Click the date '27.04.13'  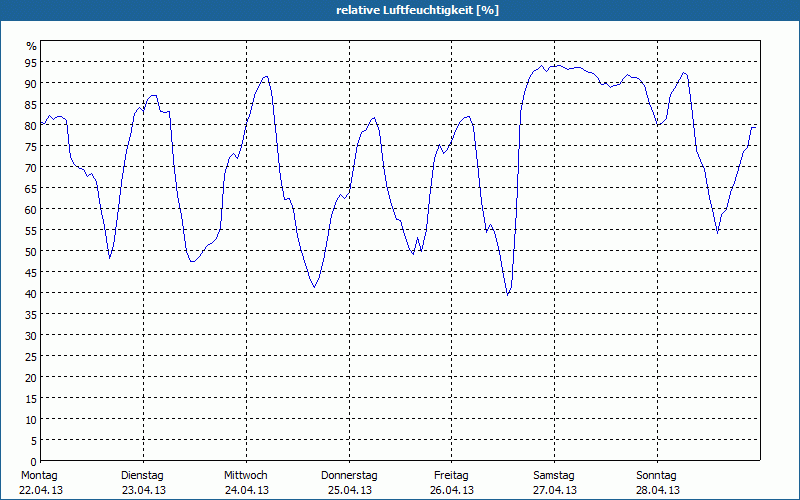(555, 490)
